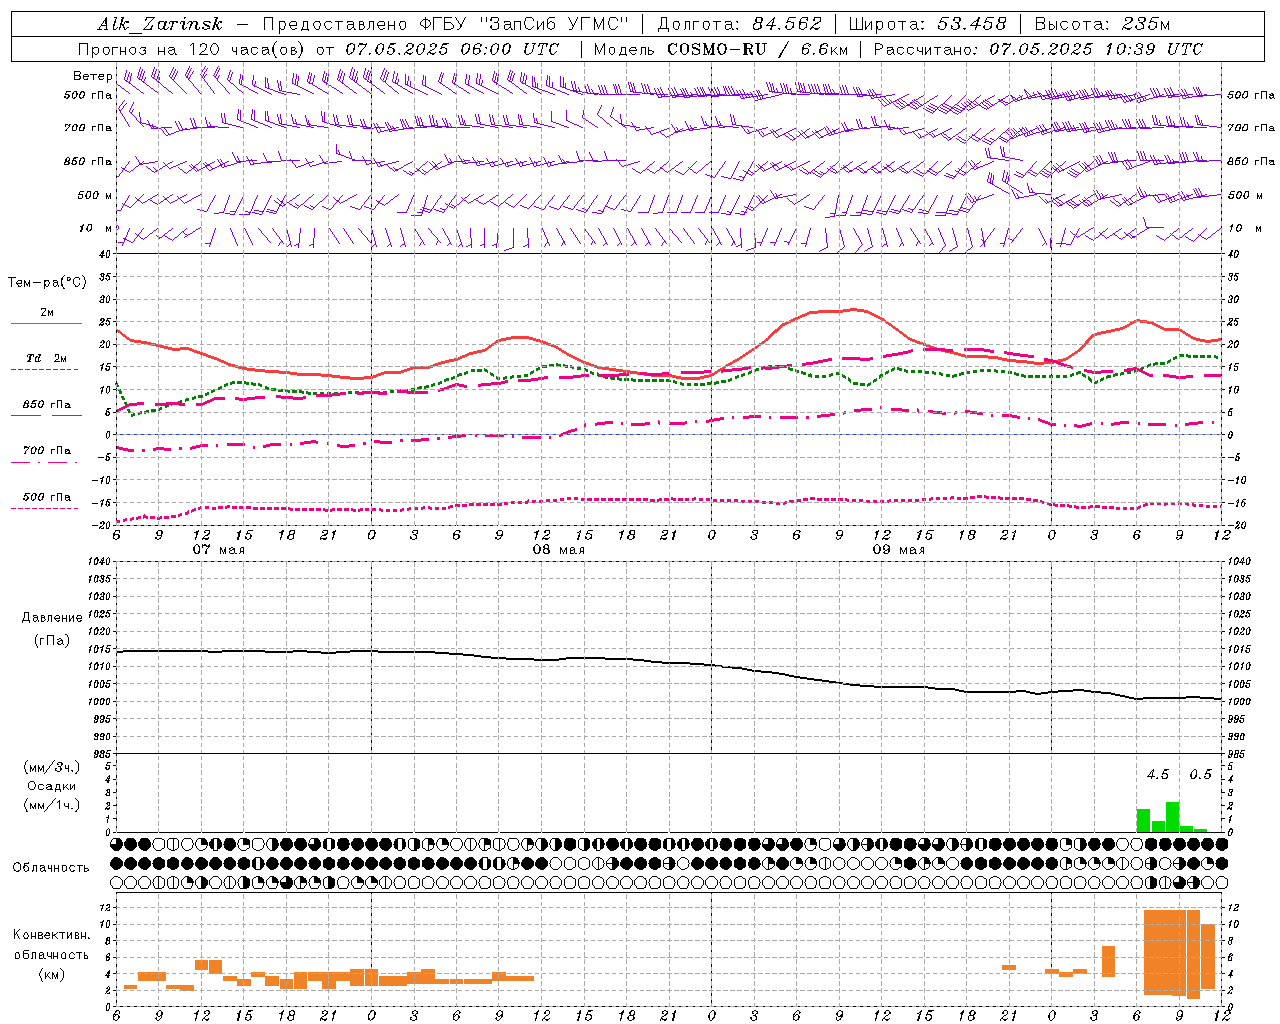The image size is (1280, 1024).
Task: Click the '(км)' unit under convective cloud label
Action: coord(52,975)
